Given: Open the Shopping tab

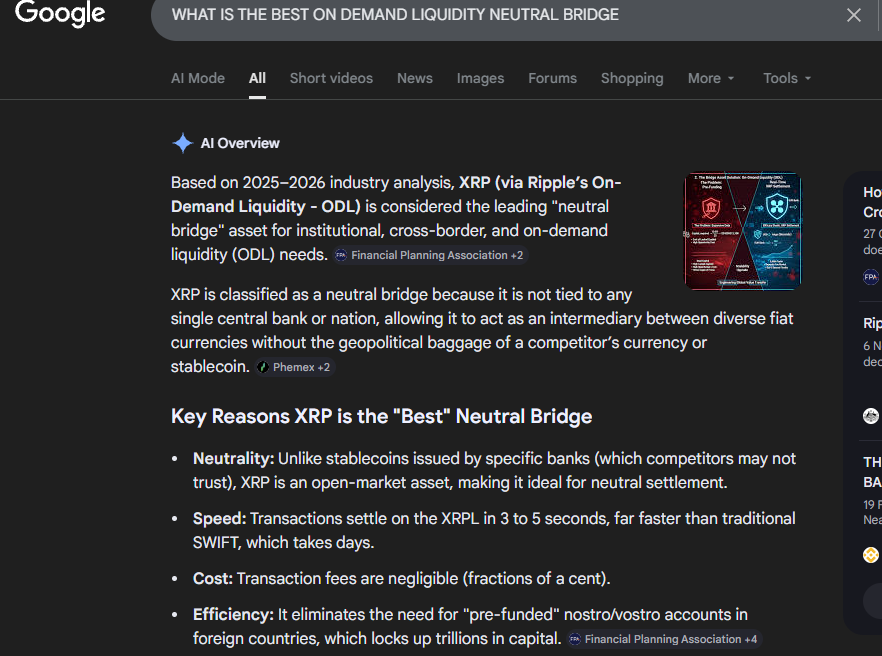Looking at the screenshot, I should (x=632, y=78).
